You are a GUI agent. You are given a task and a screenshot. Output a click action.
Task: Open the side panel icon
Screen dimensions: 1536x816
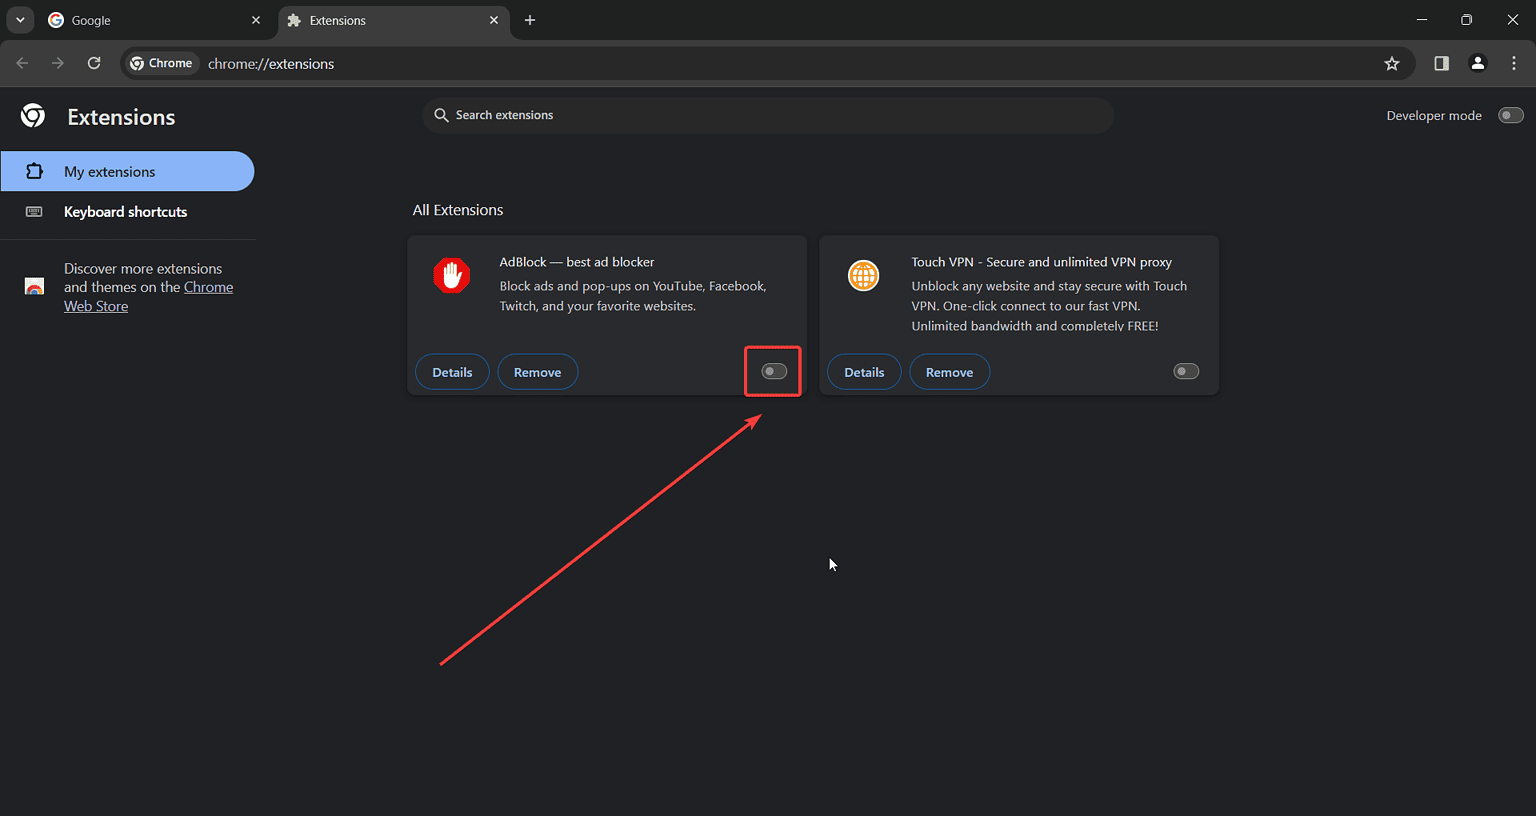[x=1440, y=63]
